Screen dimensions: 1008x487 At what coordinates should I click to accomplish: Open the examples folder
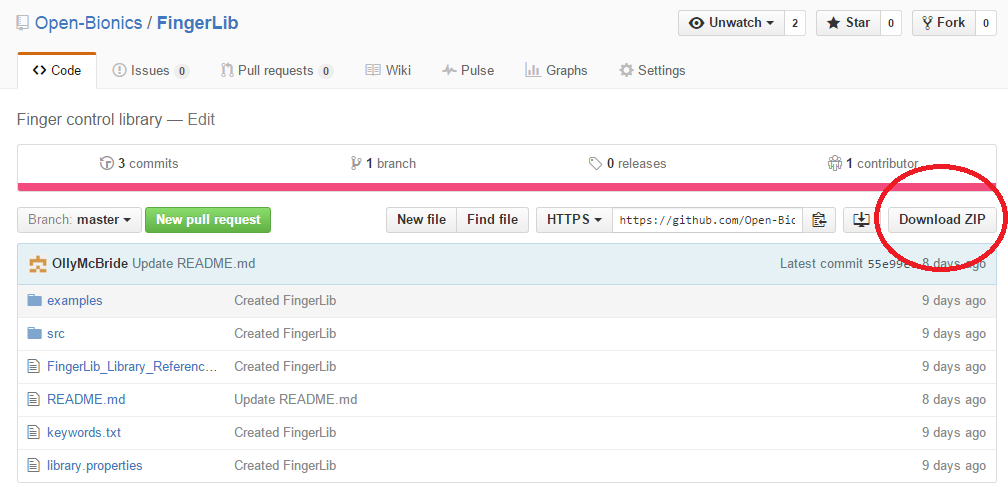(x=75, y=301)
